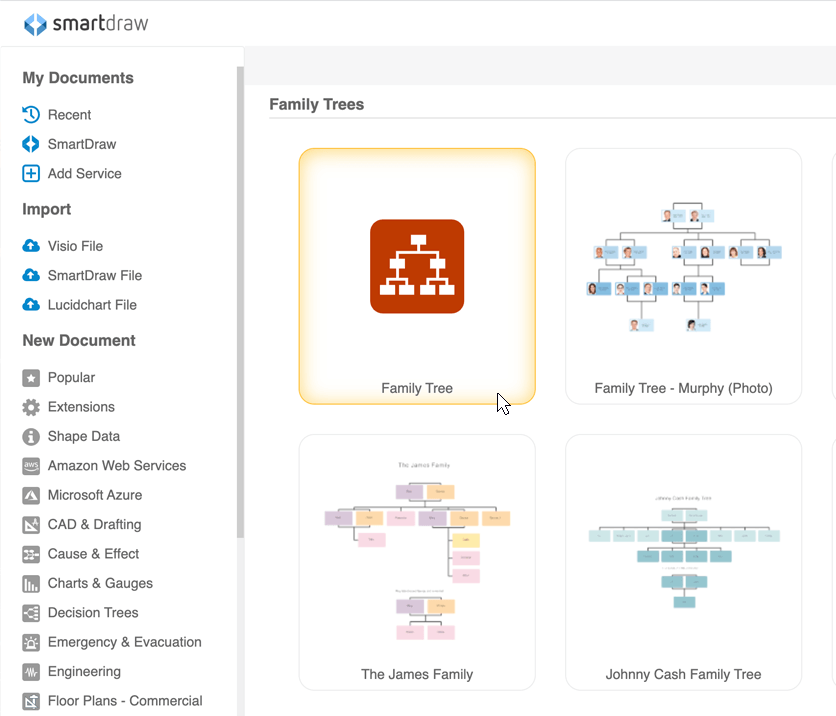Screen dimensions: 836x716
Task: Select the Family Tree - Murphy (Photo) template
Action: 683,276
